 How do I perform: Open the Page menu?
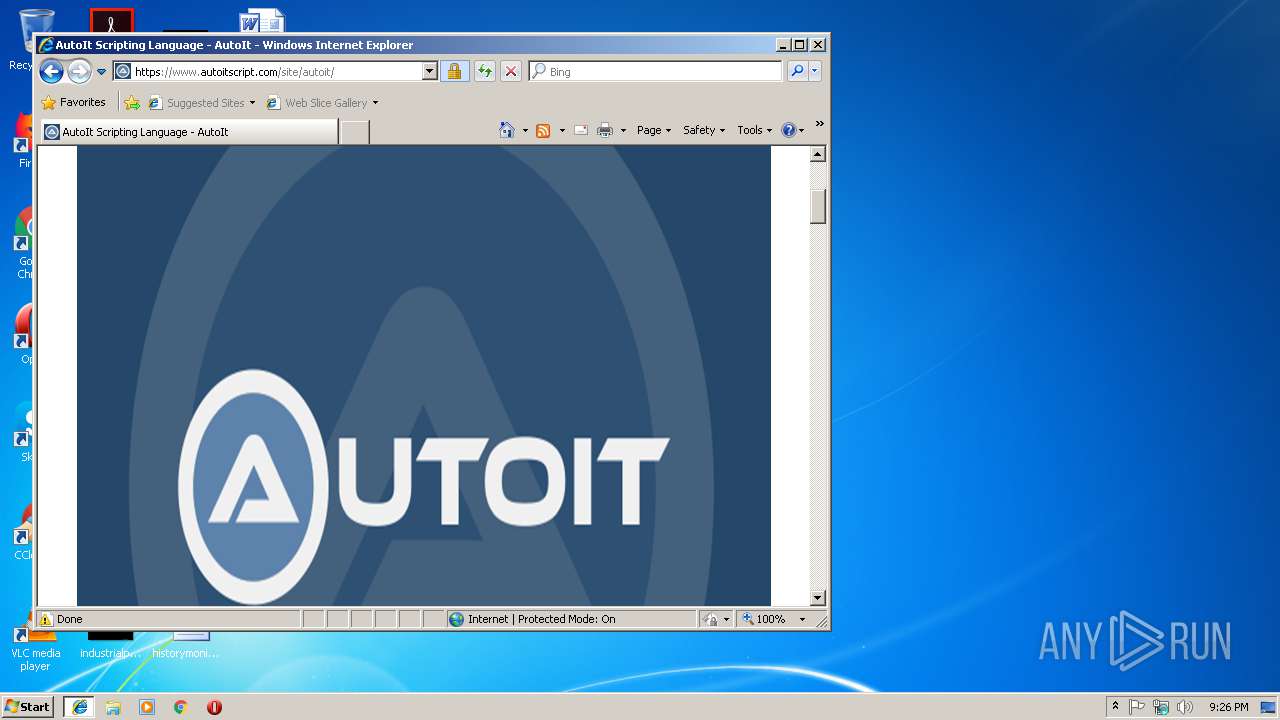click(x=654, y=130)
